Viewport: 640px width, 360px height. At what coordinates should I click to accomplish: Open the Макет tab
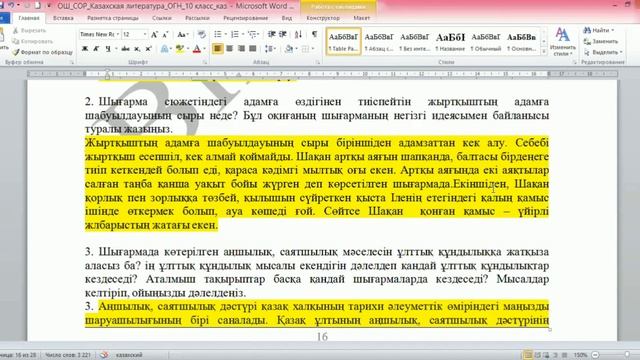point(362,18)
